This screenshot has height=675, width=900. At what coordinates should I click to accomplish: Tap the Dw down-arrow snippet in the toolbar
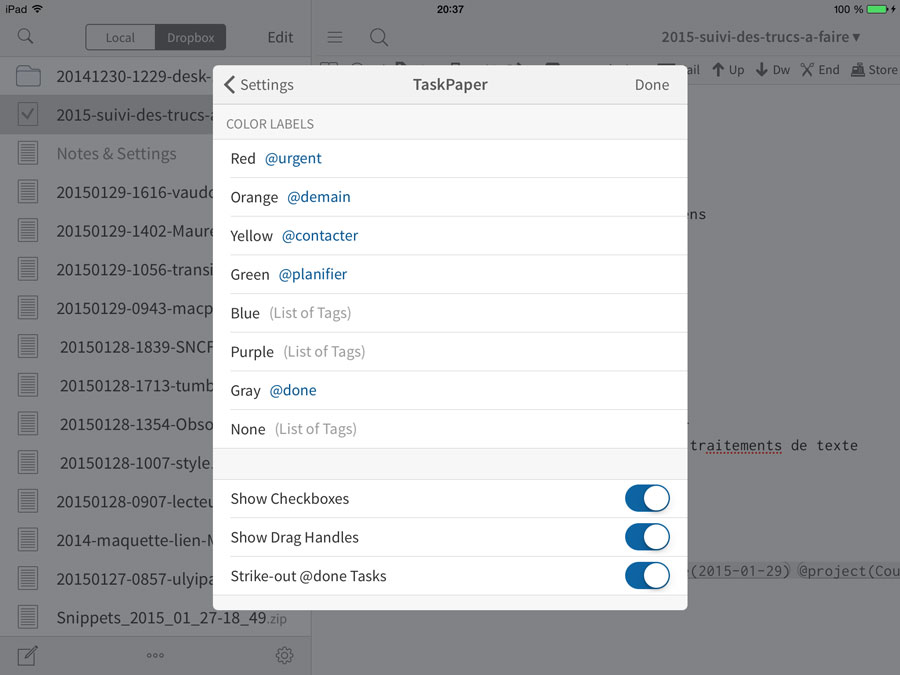click(773, 70)
